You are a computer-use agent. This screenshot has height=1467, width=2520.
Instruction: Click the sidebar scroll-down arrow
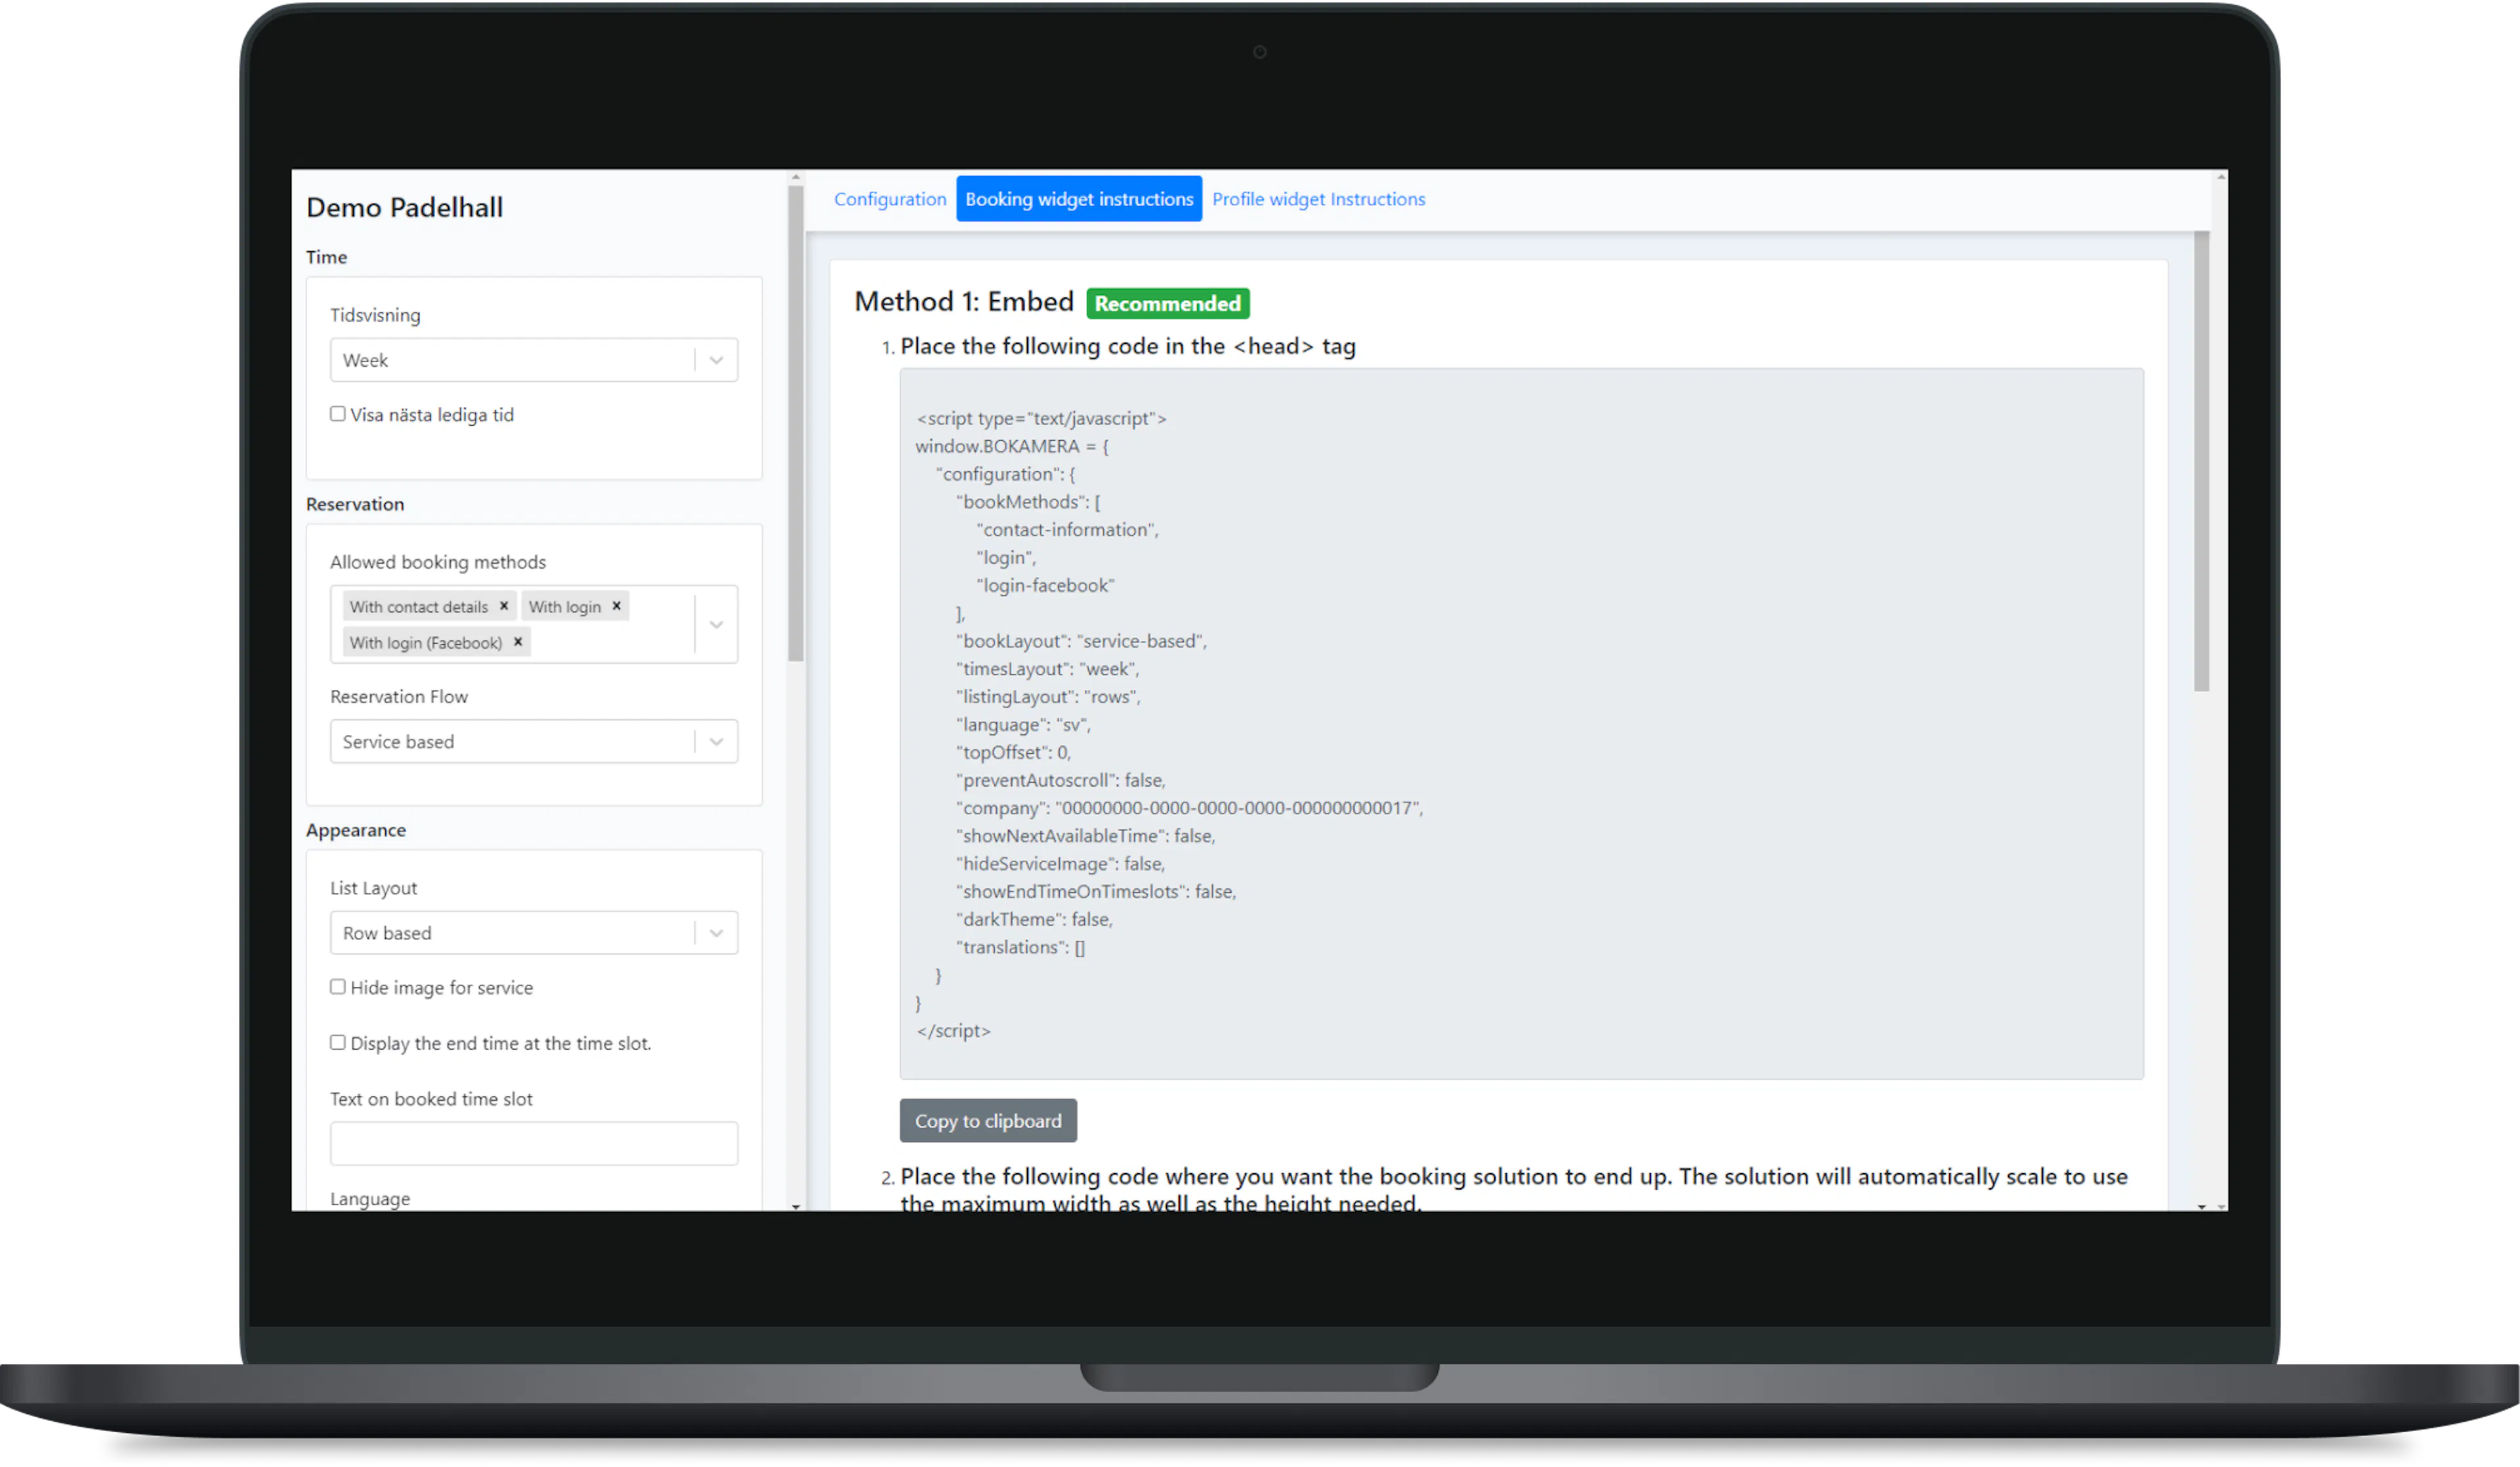(796, 1206)
